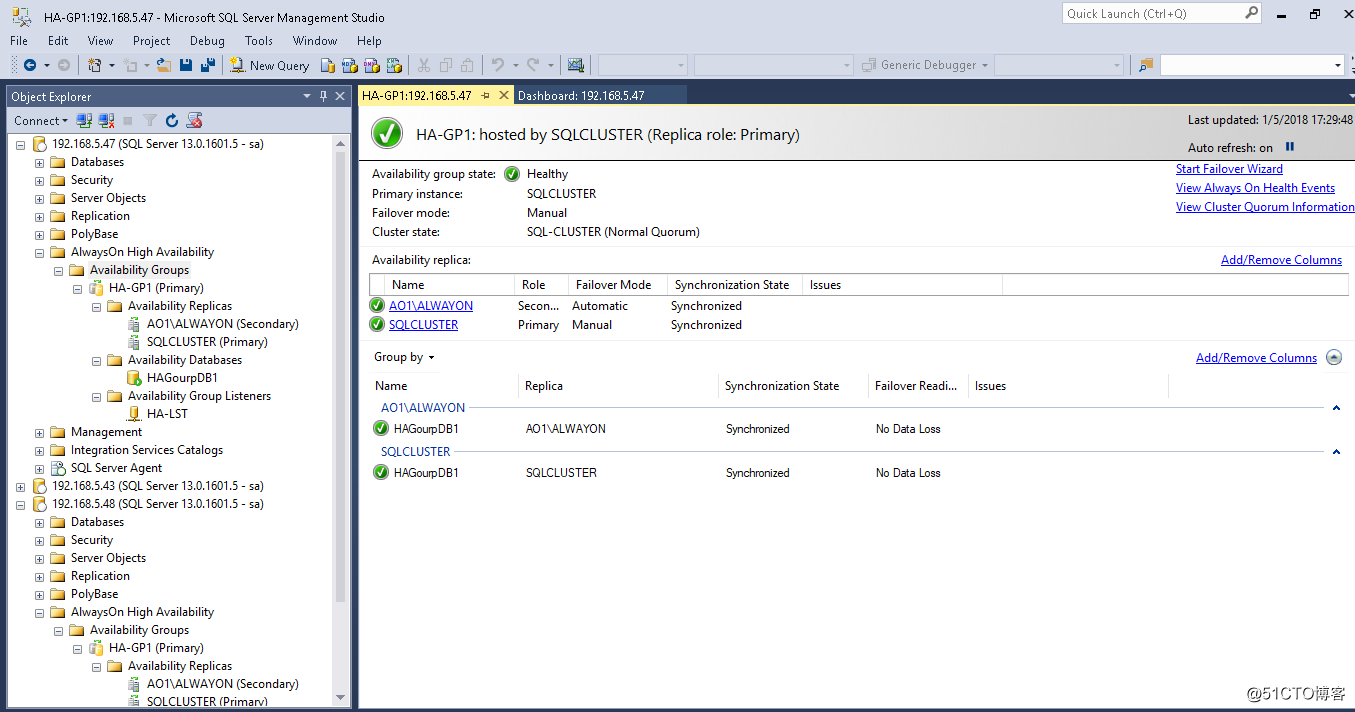Open the Project menu
1355x712 pixels.
tap(151, 41)
